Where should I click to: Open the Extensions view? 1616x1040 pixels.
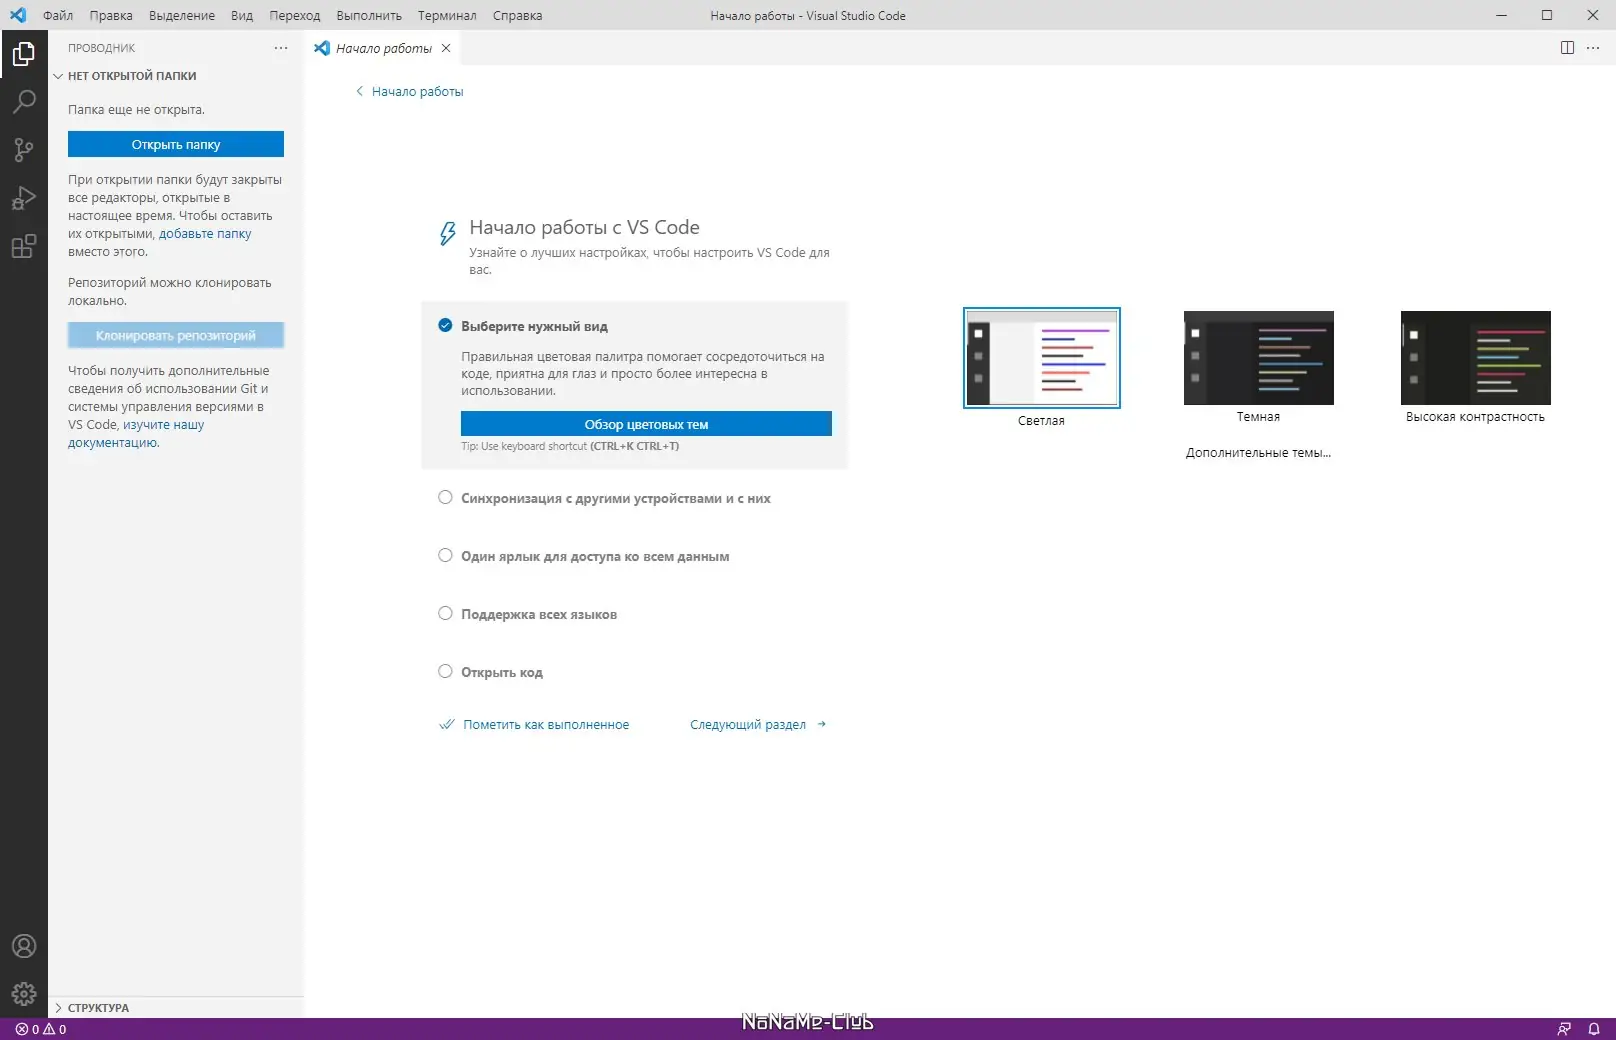coord(24,246)
